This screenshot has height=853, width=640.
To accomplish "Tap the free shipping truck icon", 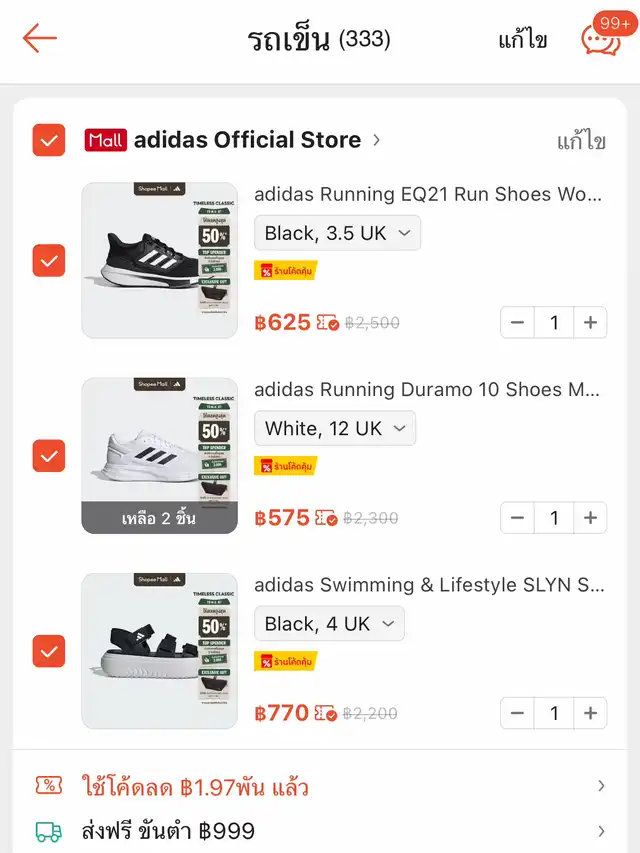I will pyautogui.click(x=48, y=831).
